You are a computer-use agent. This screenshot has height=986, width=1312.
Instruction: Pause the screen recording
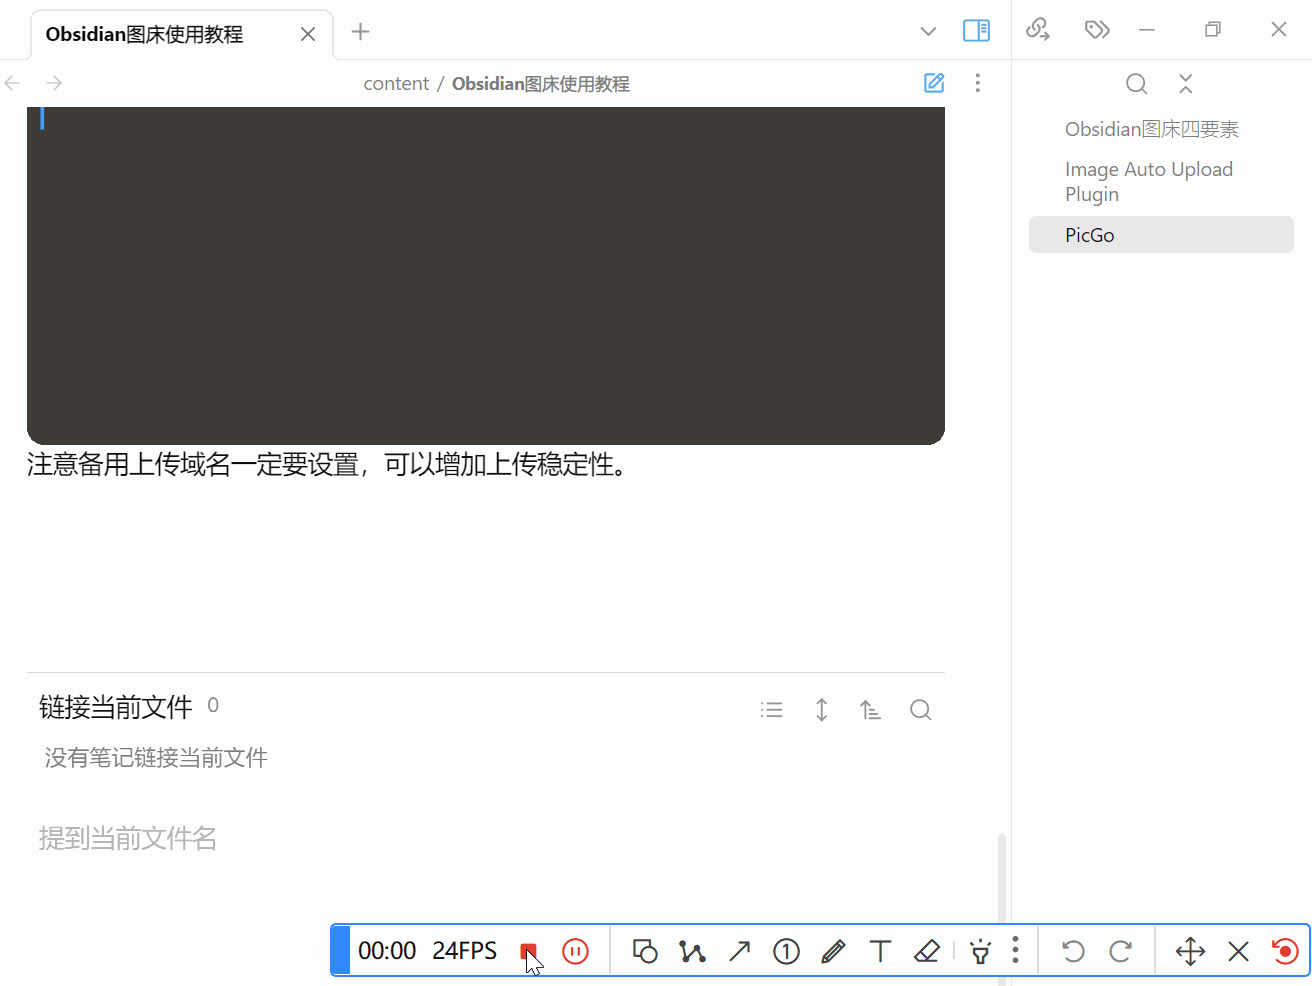tap(575, 951)
